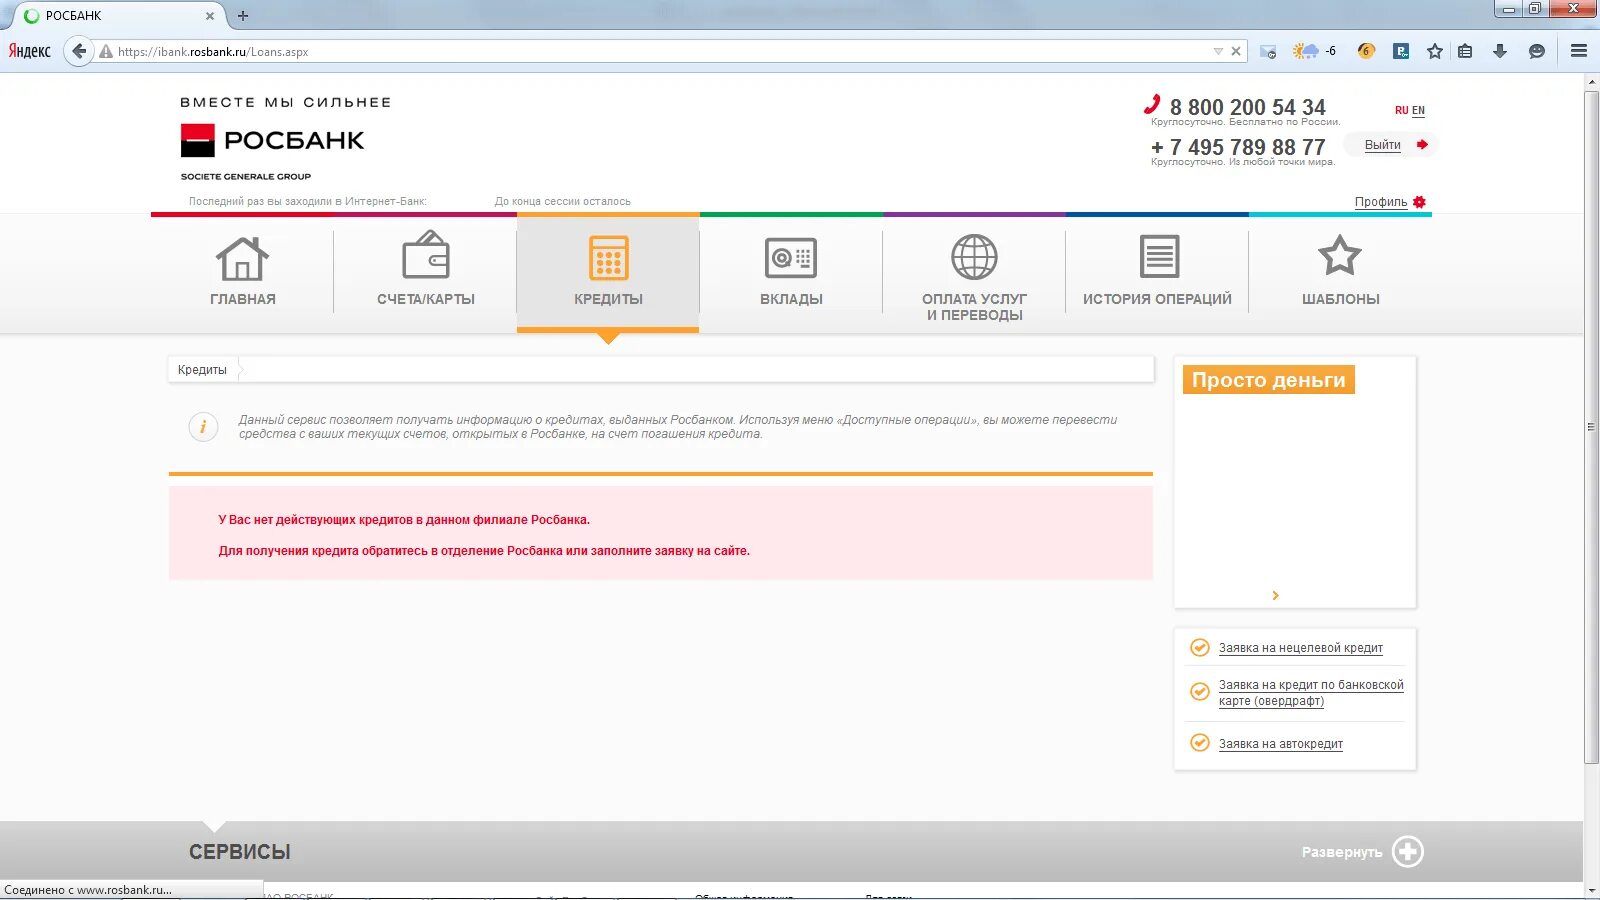Image resolution: width=1600 pixels, height=900 pixels.
Task: Click the vertical page scrollbar
Action: pyautogui.click(x=1591, y=427)
